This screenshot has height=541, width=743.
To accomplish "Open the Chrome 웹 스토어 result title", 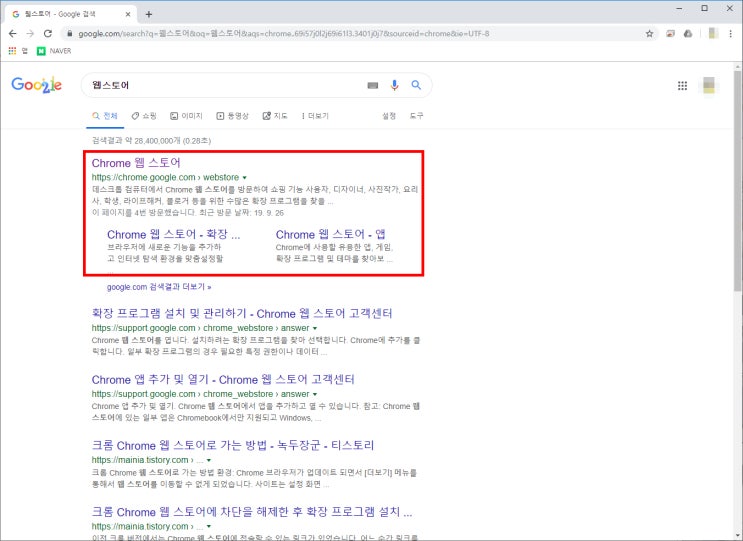I will click(136, 163).
